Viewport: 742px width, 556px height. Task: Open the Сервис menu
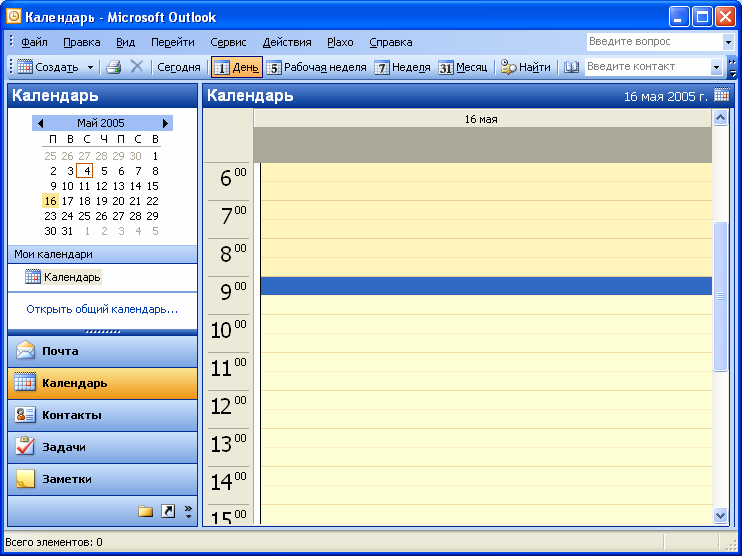(x=228, y=42)
